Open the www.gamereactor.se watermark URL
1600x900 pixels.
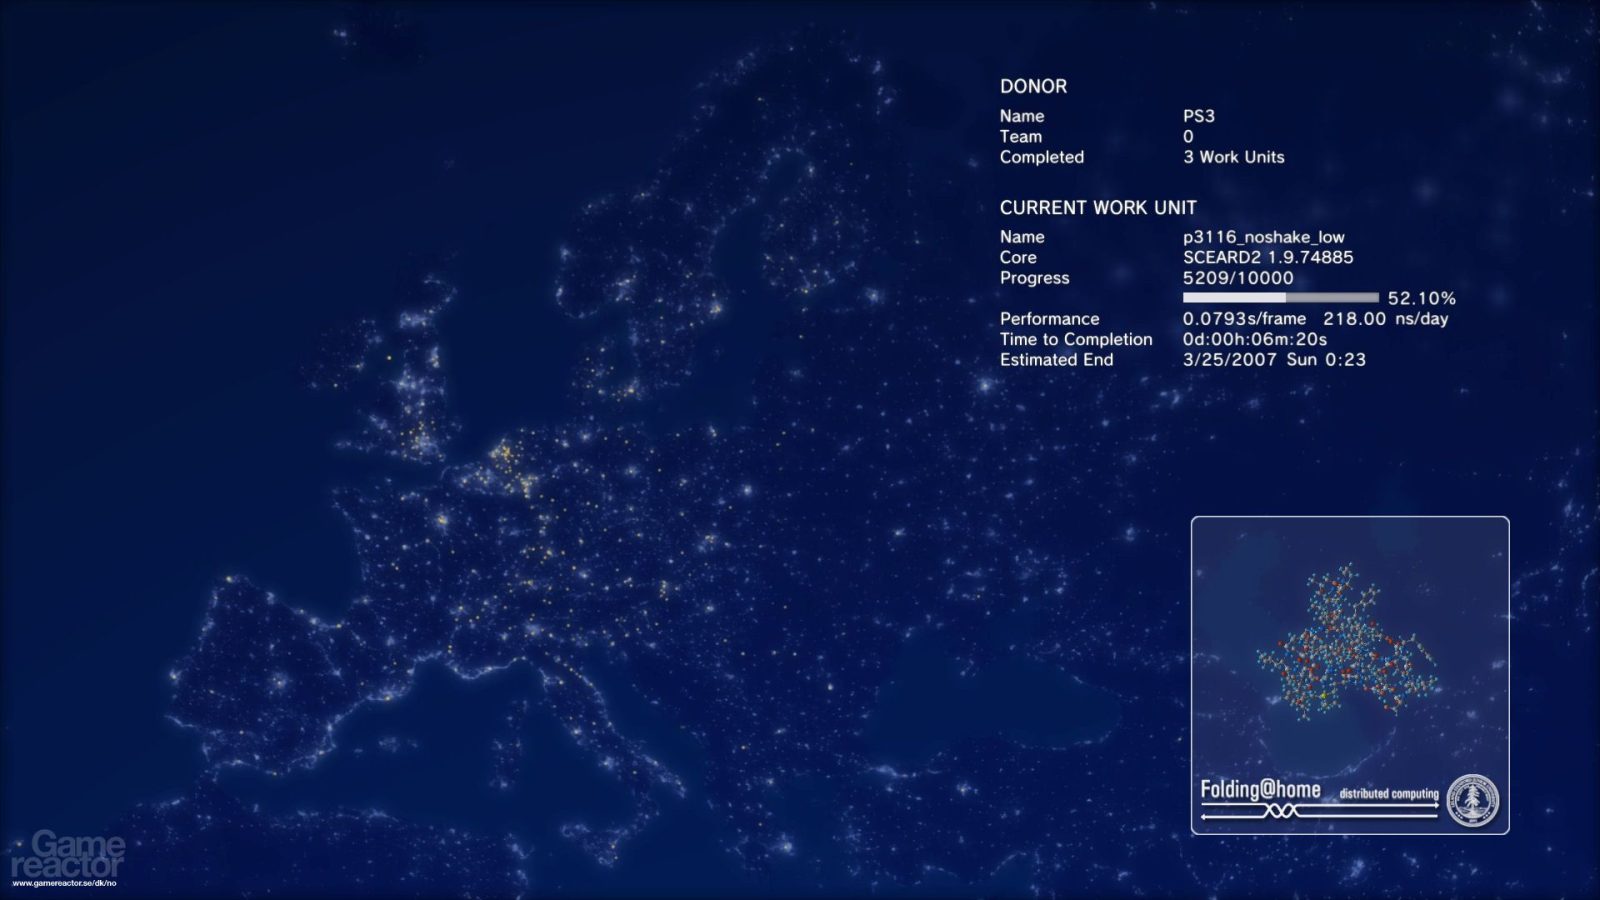click(x=65, y=883)
